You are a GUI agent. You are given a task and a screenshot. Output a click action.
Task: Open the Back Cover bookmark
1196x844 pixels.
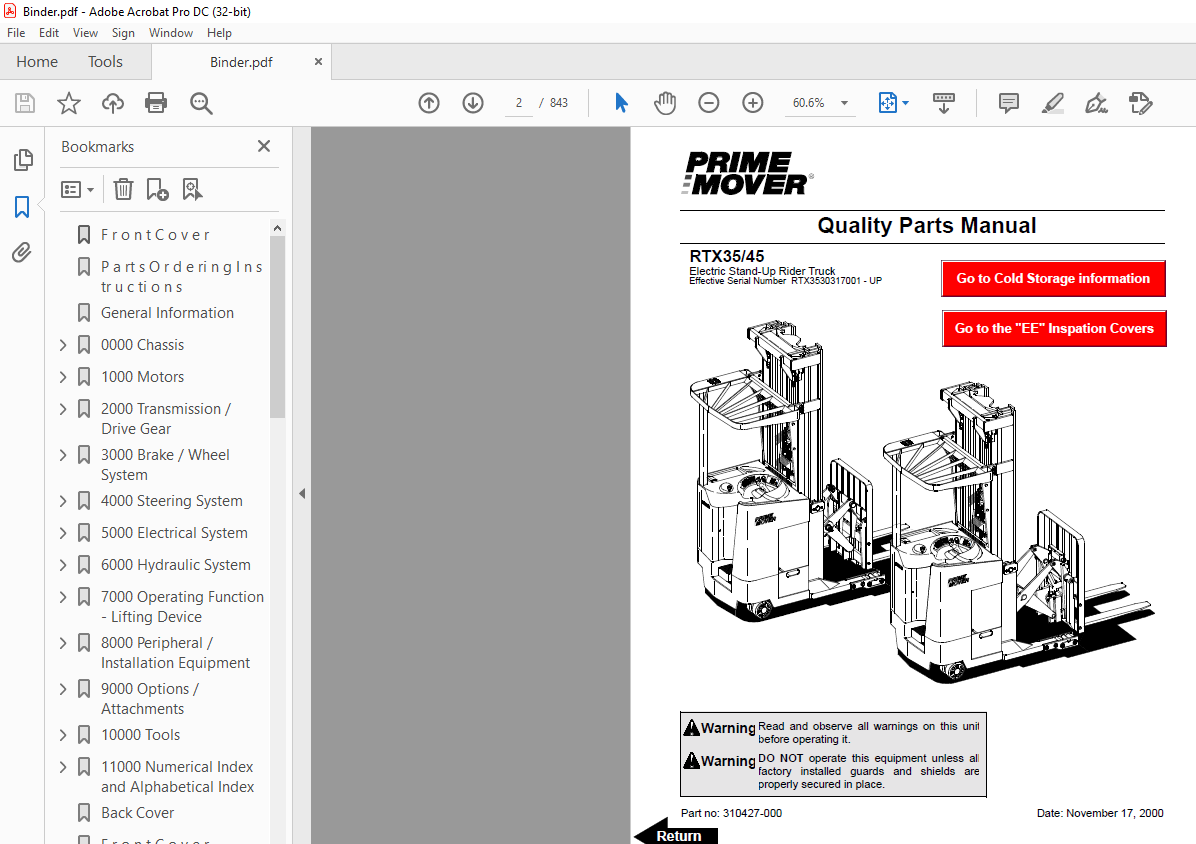click(x=137, y=813)
